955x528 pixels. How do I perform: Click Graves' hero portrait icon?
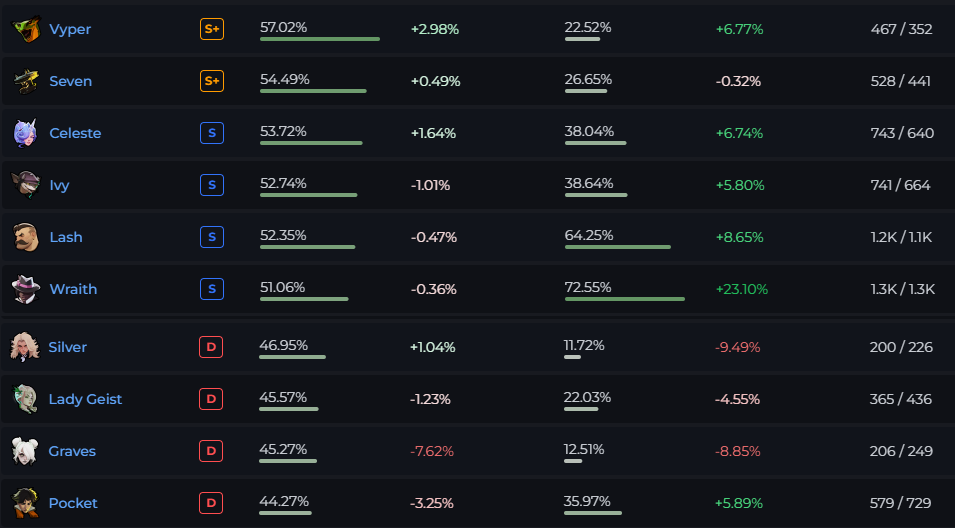coord(25,451)
